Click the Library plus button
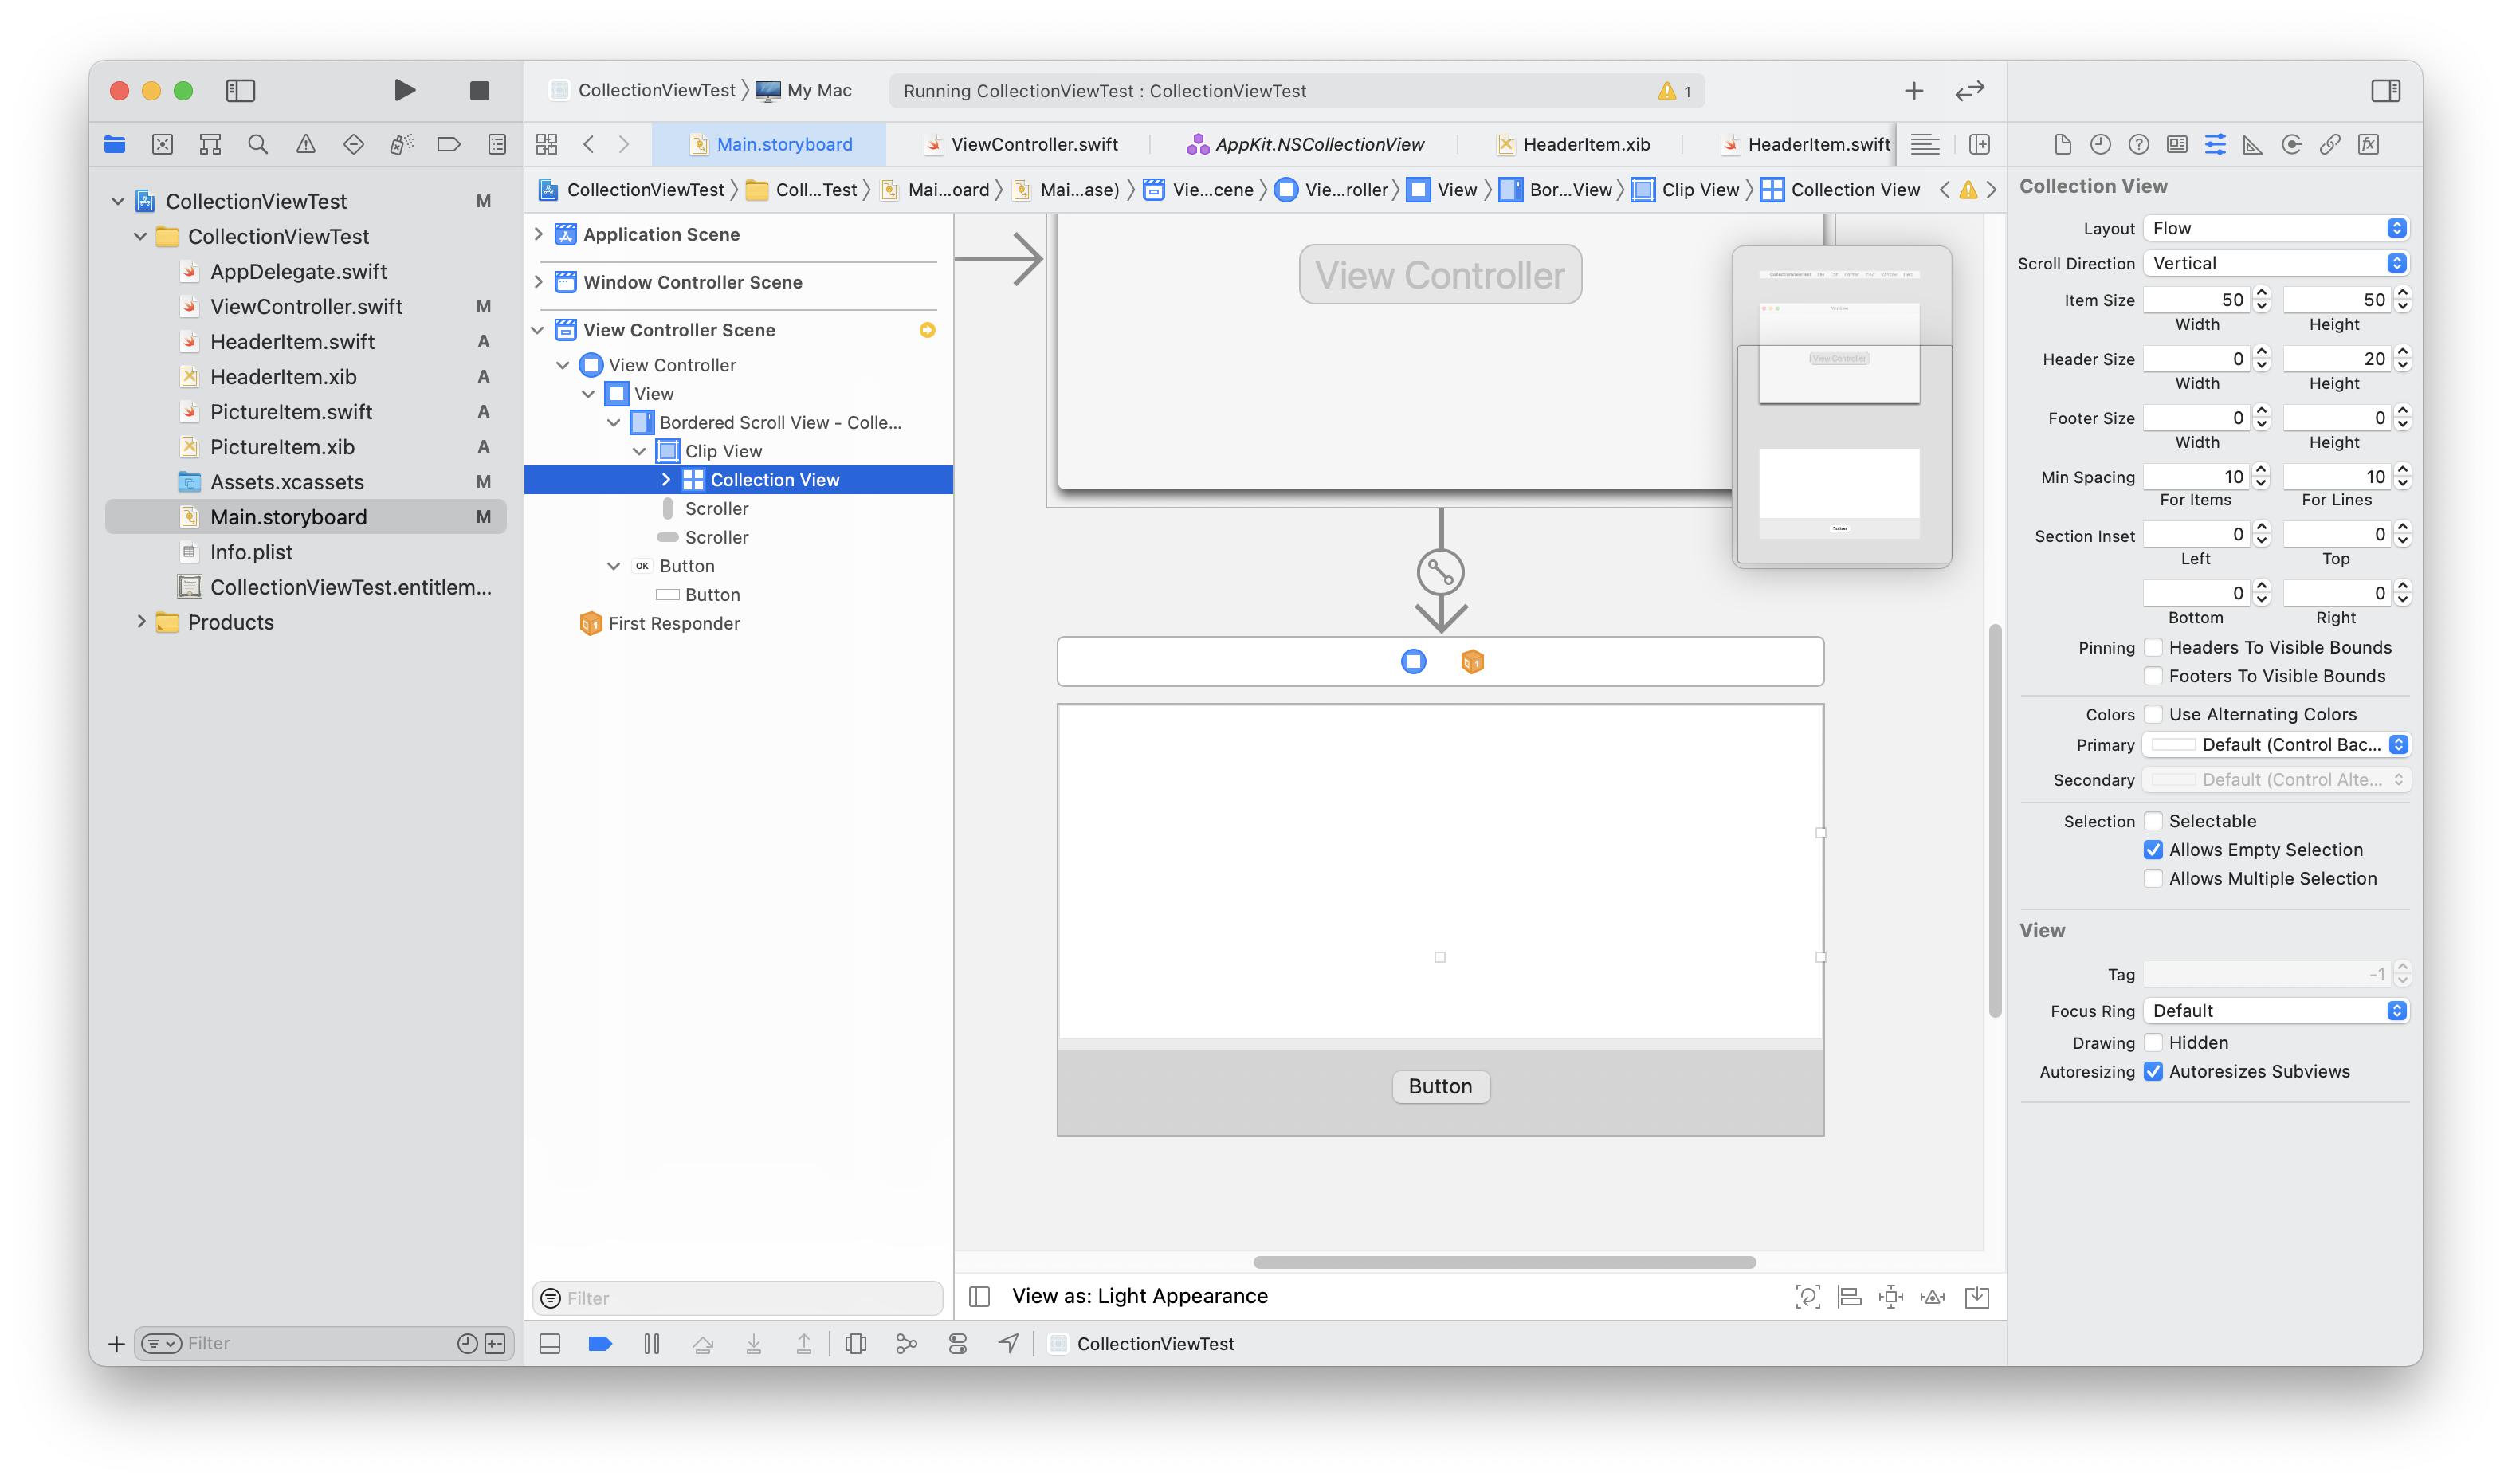 click(1913, 91)
